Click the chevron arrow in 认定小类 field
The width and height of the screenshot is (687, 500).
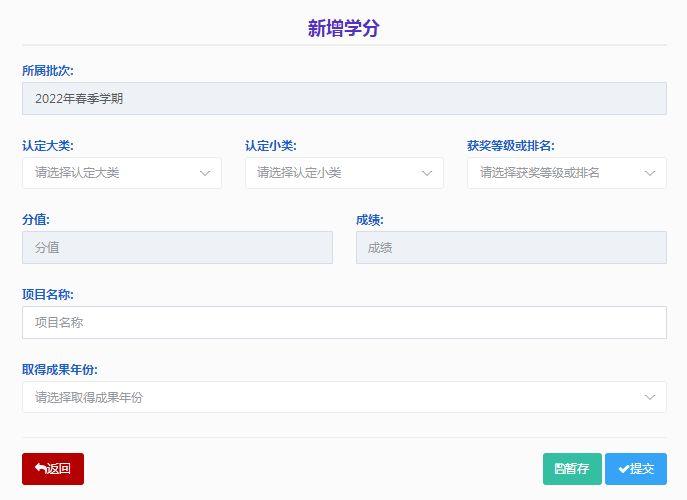(x=427, y=173)
